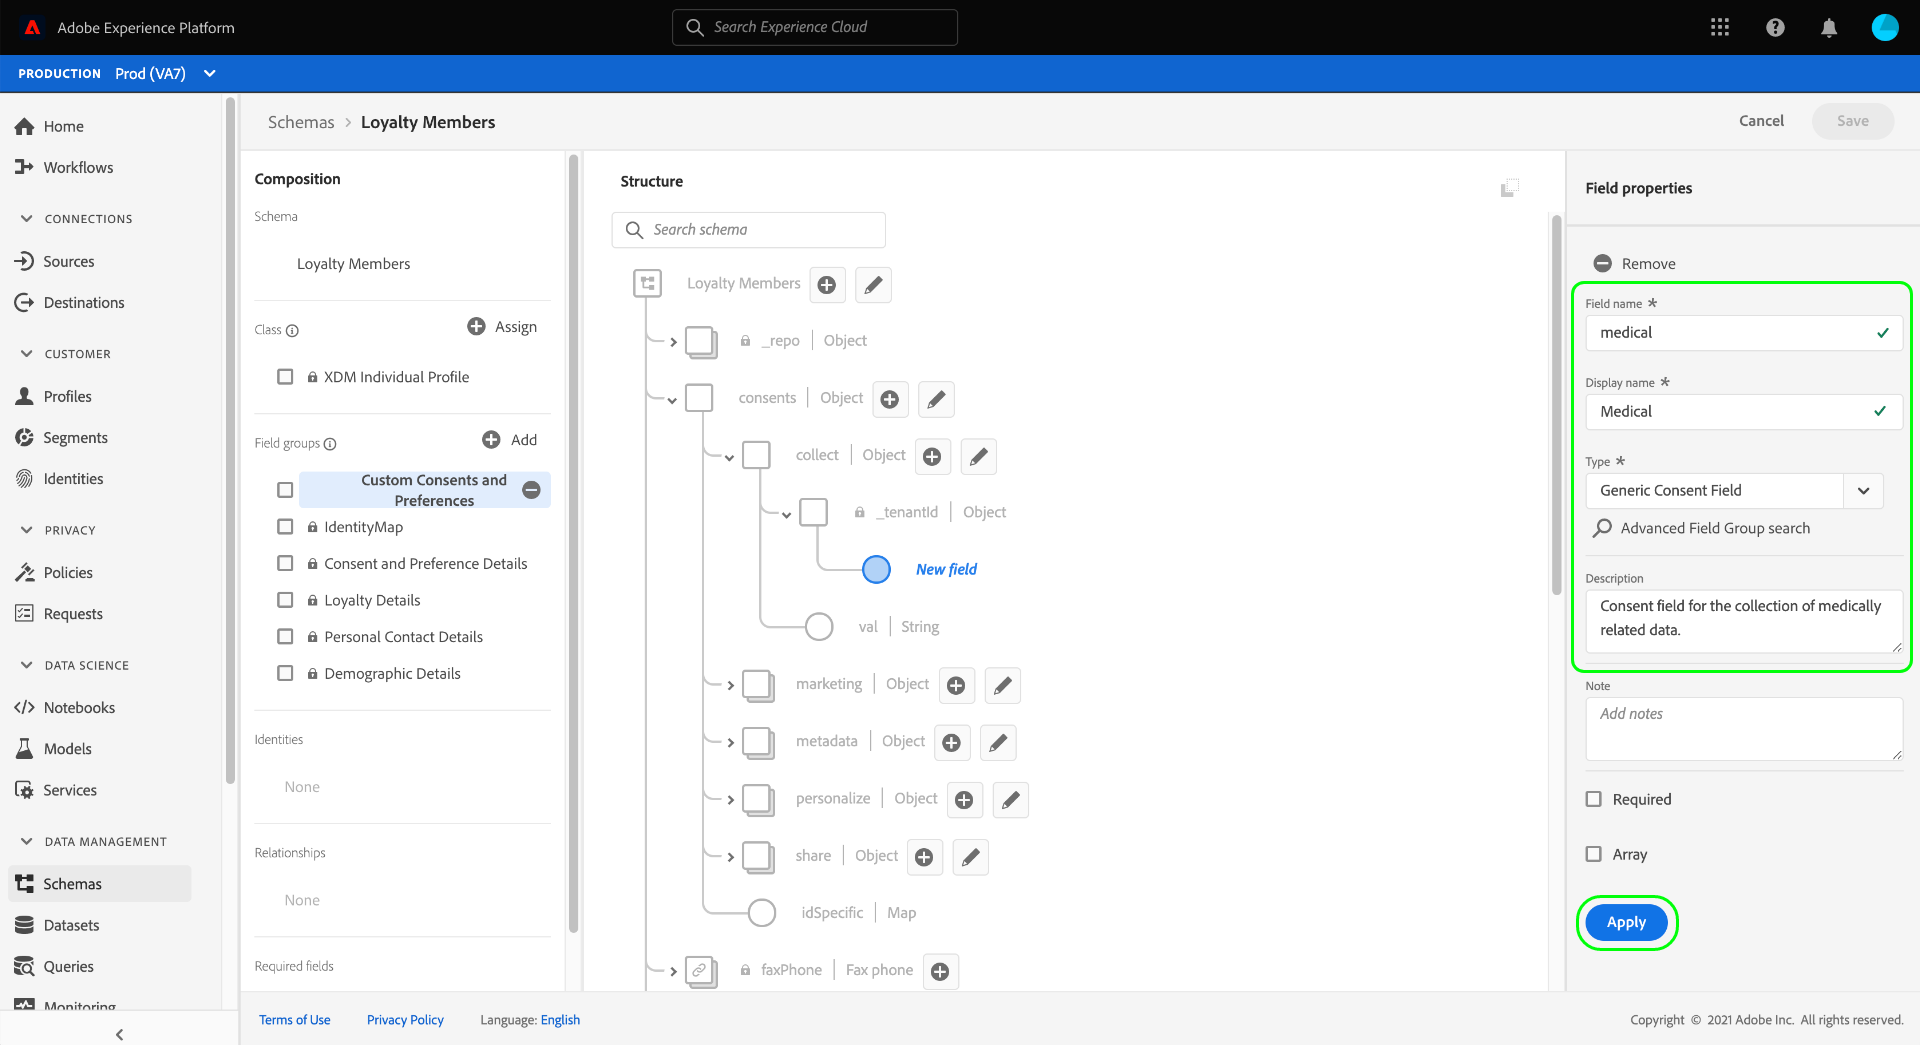Open the Prod (VA7) sandbox dropdown
Image resolution: width=1920 pixels, height=1045 pixels.
click(166, 73)
